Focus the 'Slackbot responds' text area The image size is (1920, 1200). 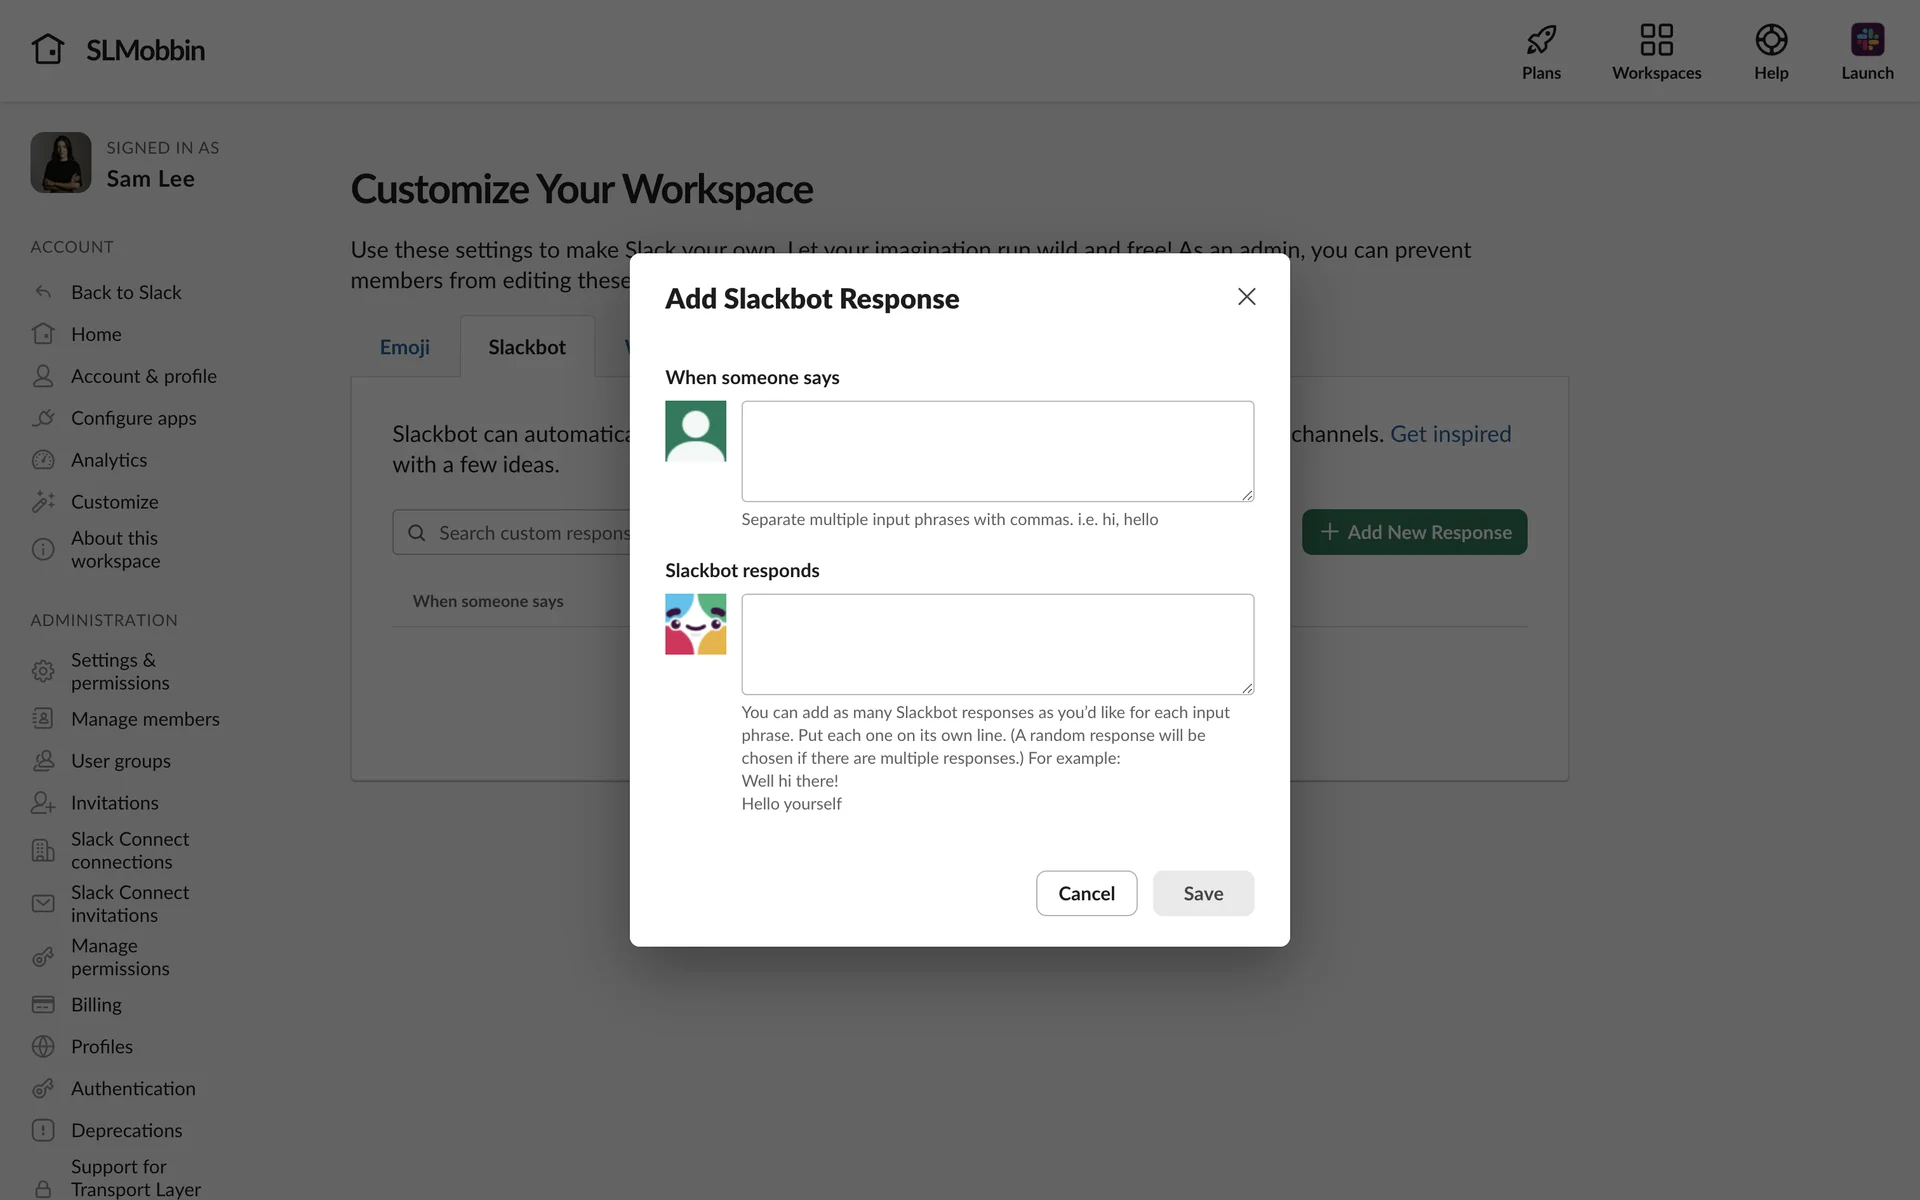(997, 644)
